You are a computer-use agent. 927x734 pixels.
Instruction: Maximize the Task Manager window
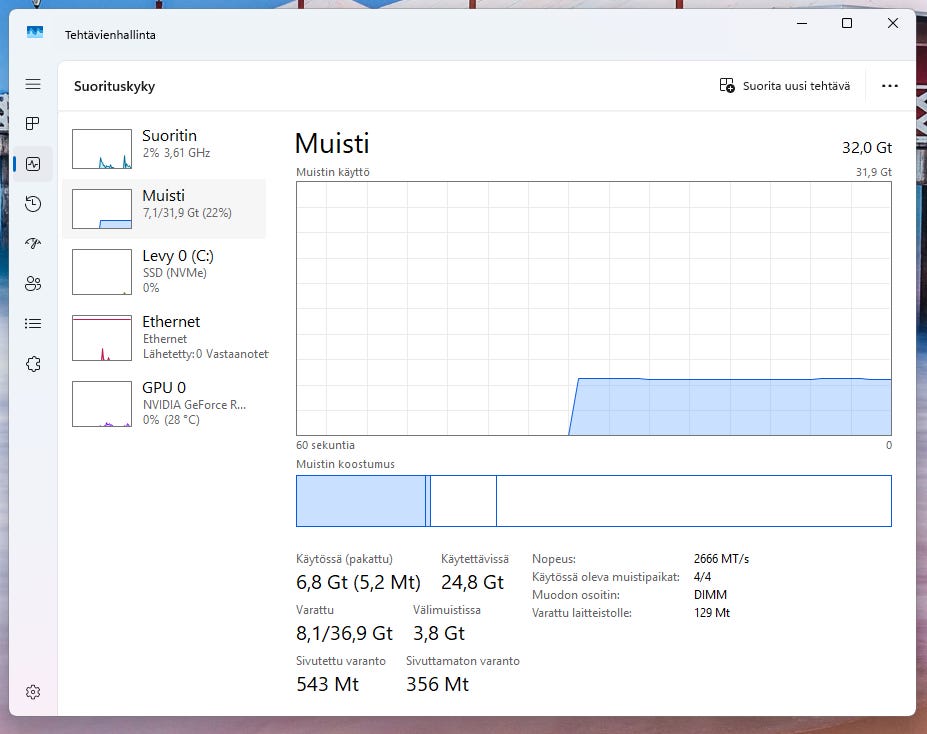tap(847, 23)
